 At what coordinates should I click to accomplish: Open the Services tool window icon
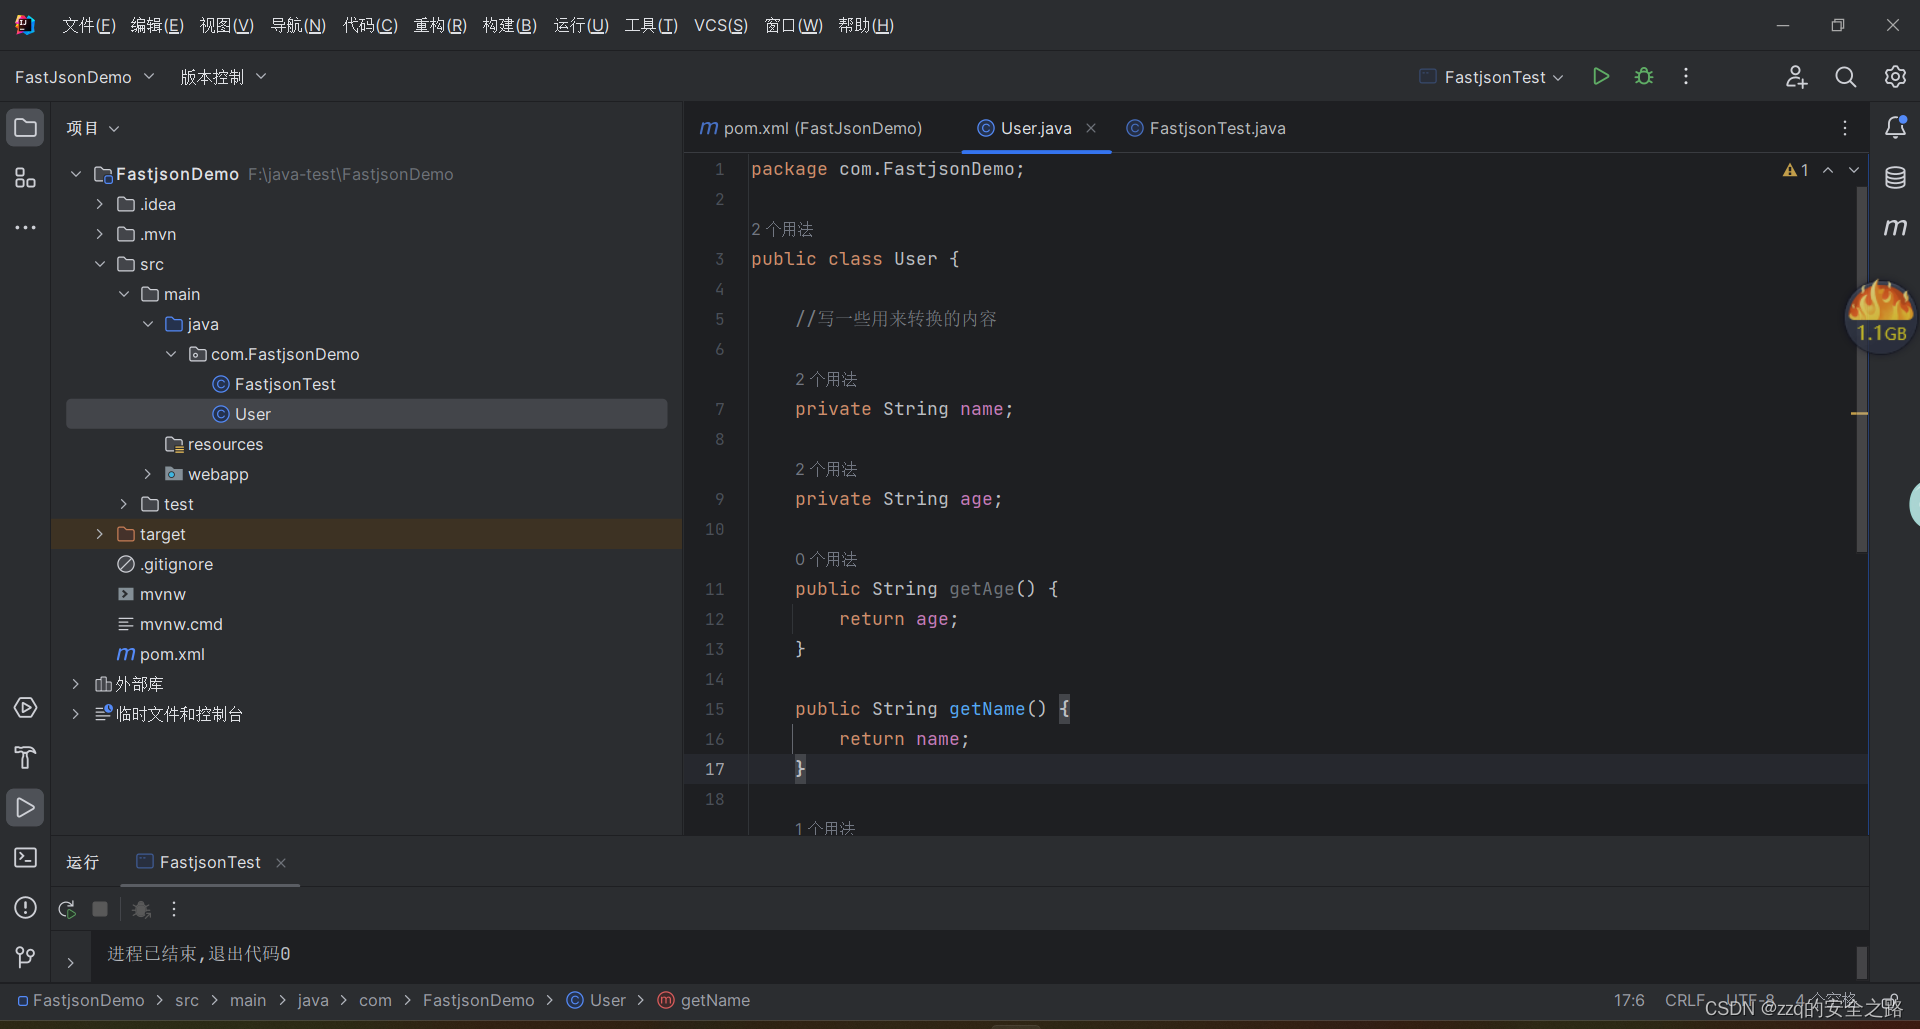pyautogui.click(x=25, y=708)
